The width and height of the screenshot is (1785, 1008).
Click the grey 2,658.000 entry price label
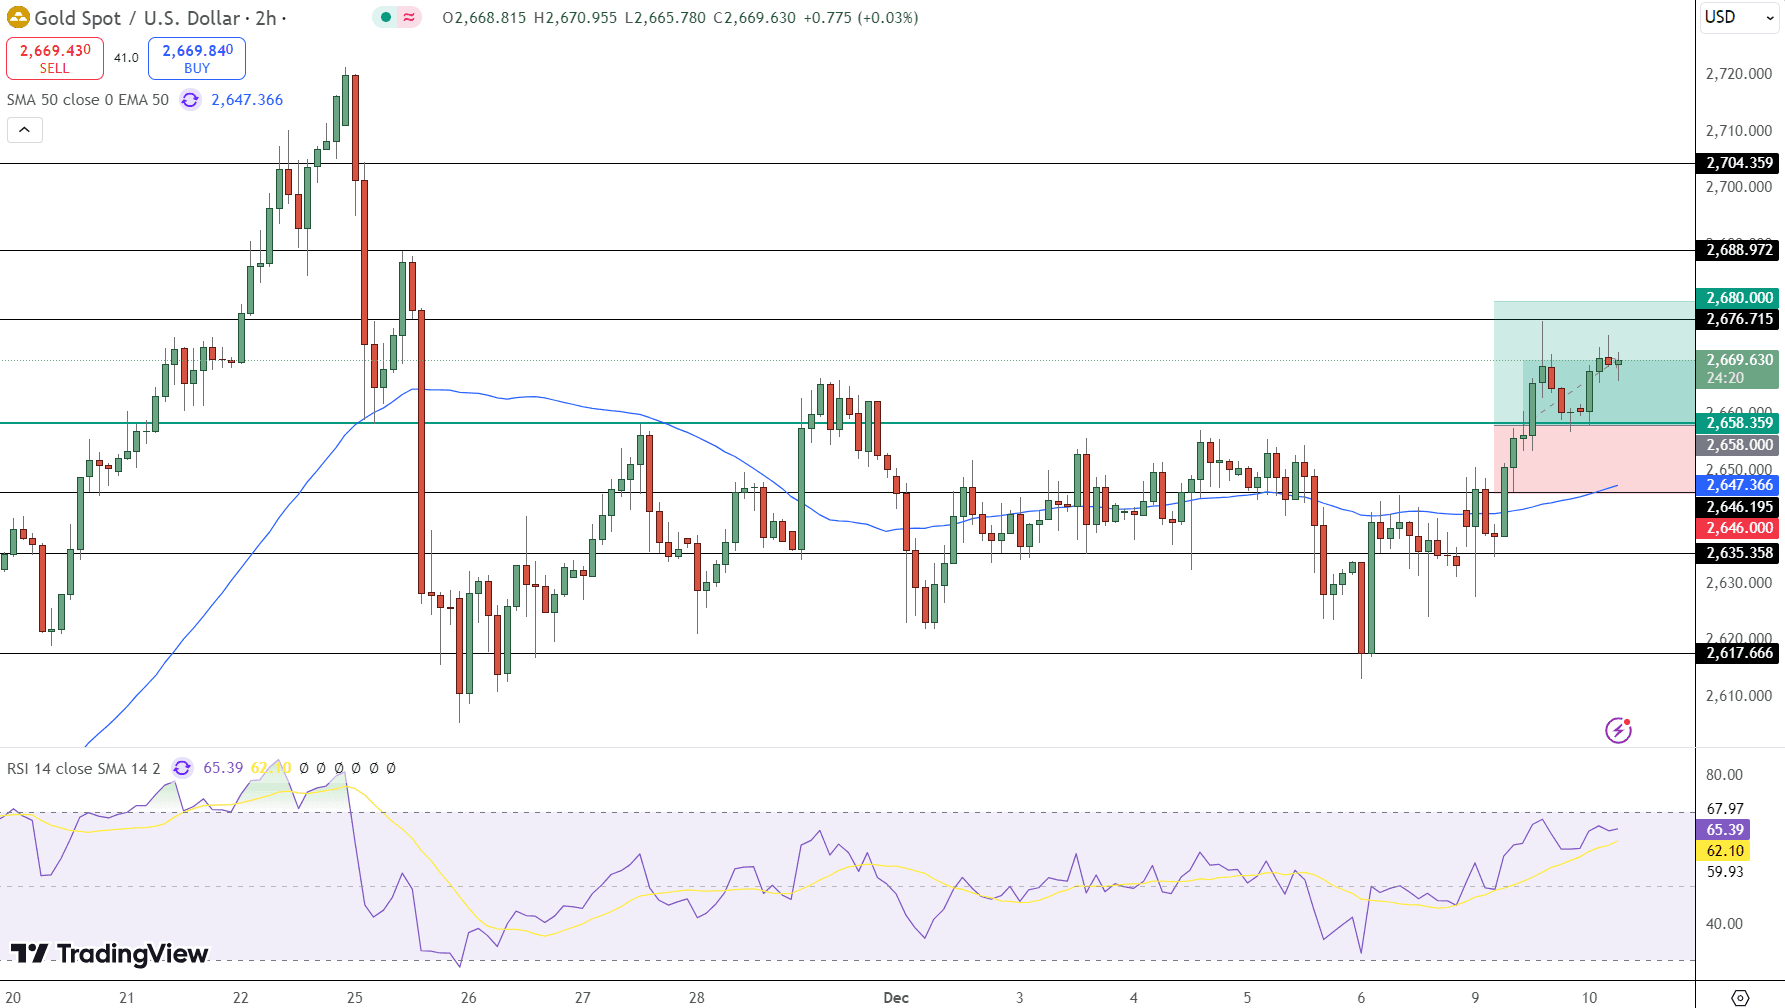(x=1738, y=445)
